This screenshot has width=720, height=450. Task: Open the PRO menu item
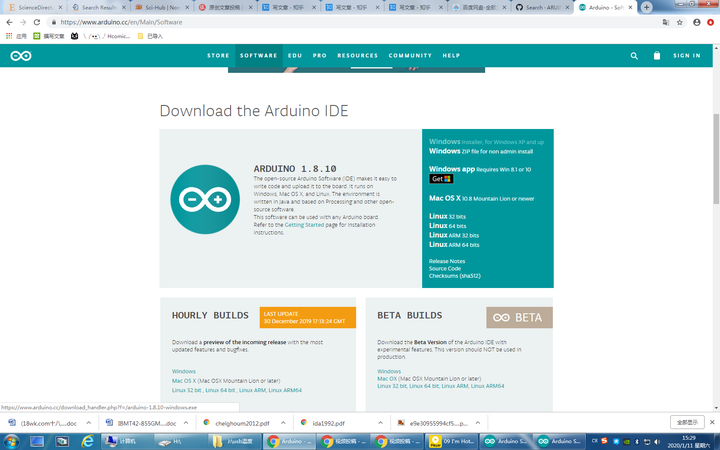320,56
